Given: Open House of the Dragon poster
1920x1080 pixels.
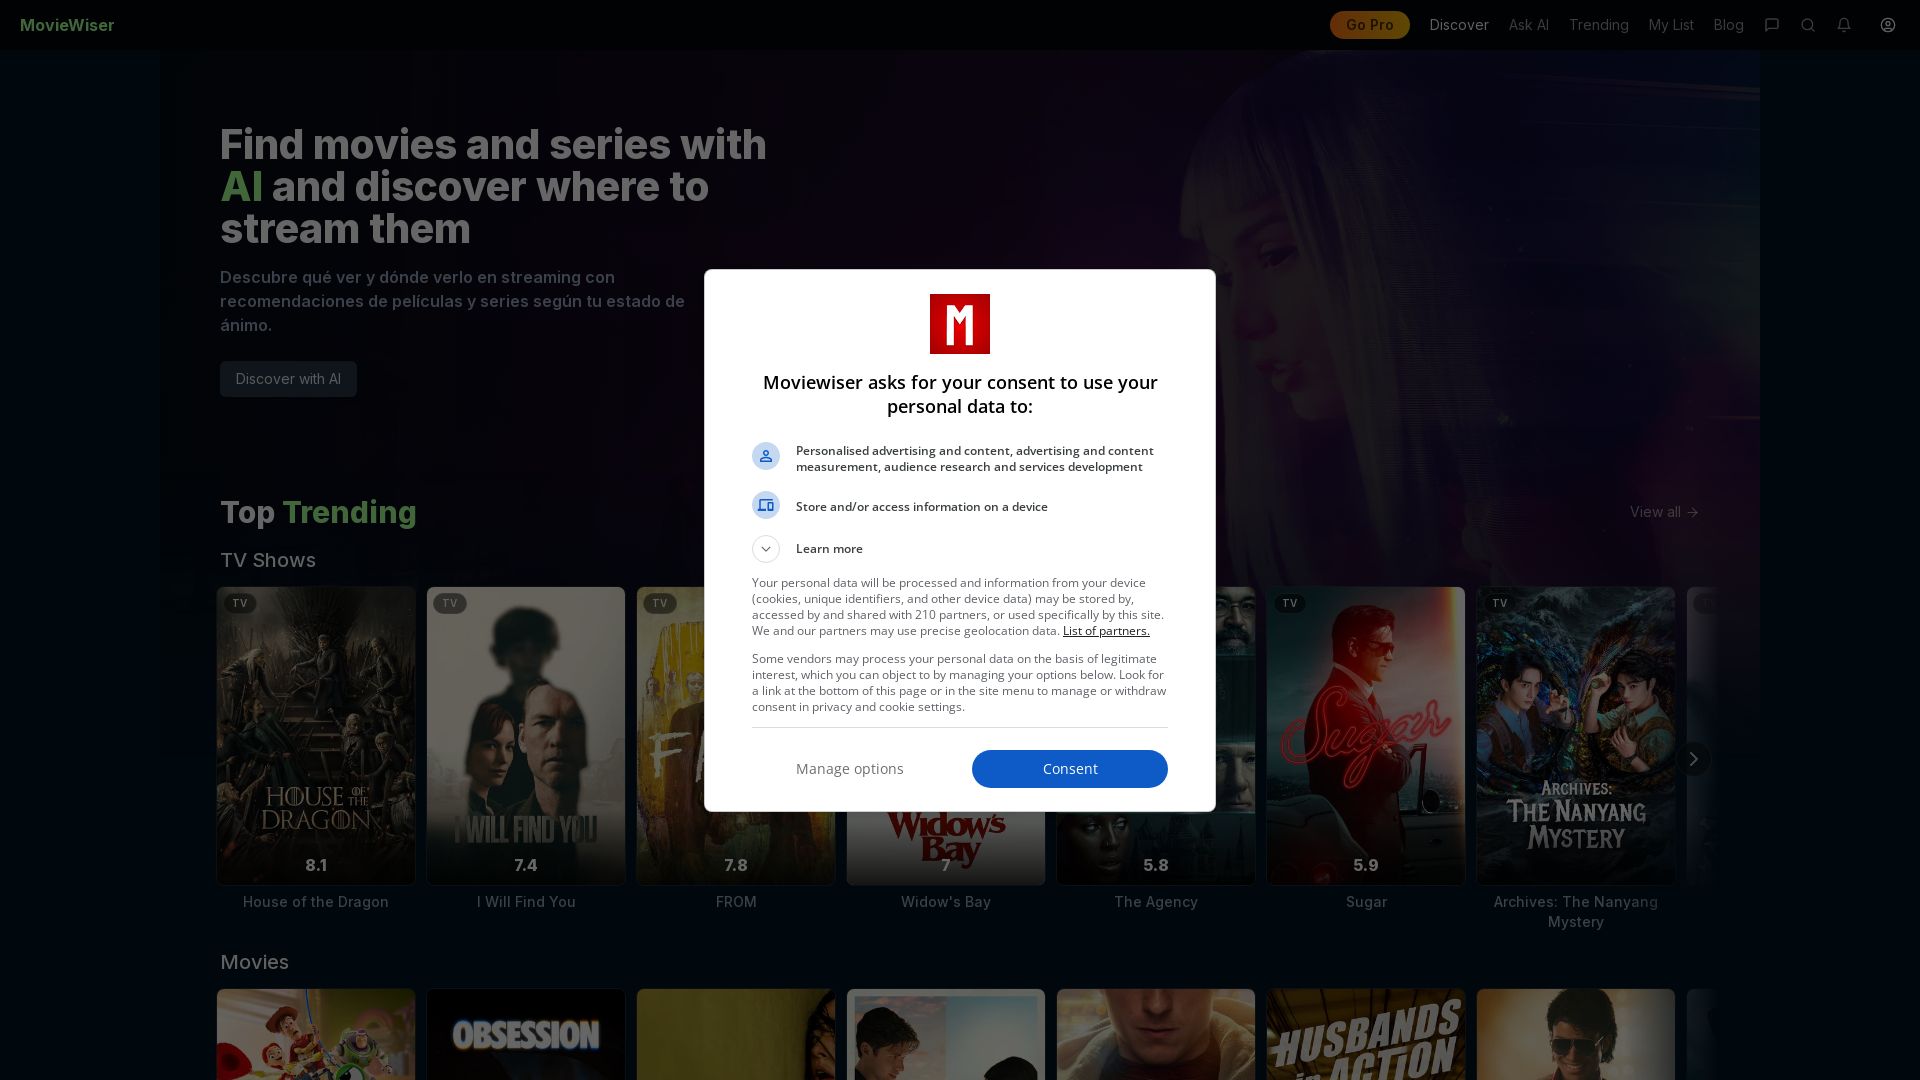Looking at the screenshot, I should (x=316, y=736).
